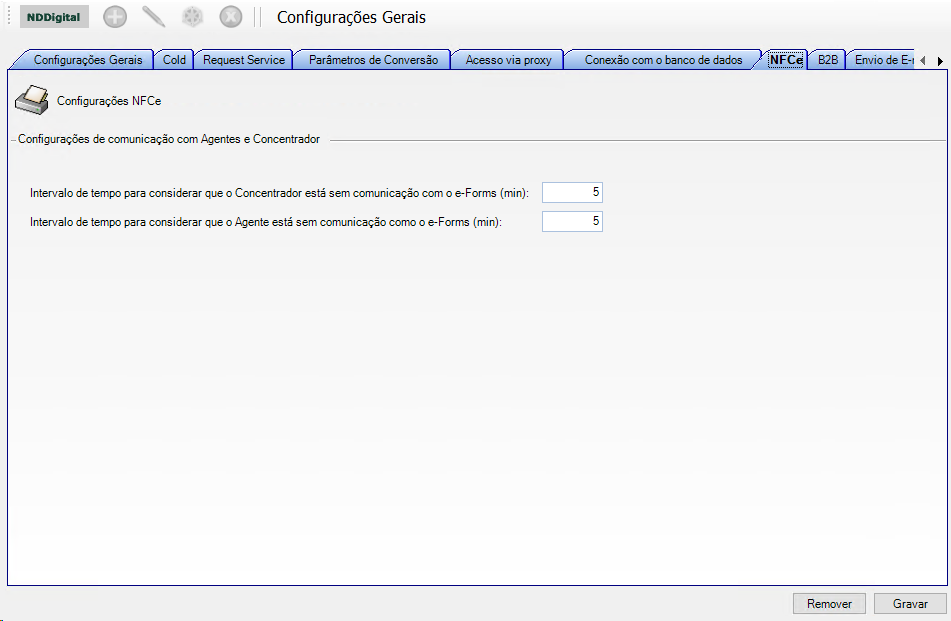Click the add (plus) toolbar icon

(x=115, y=17)
